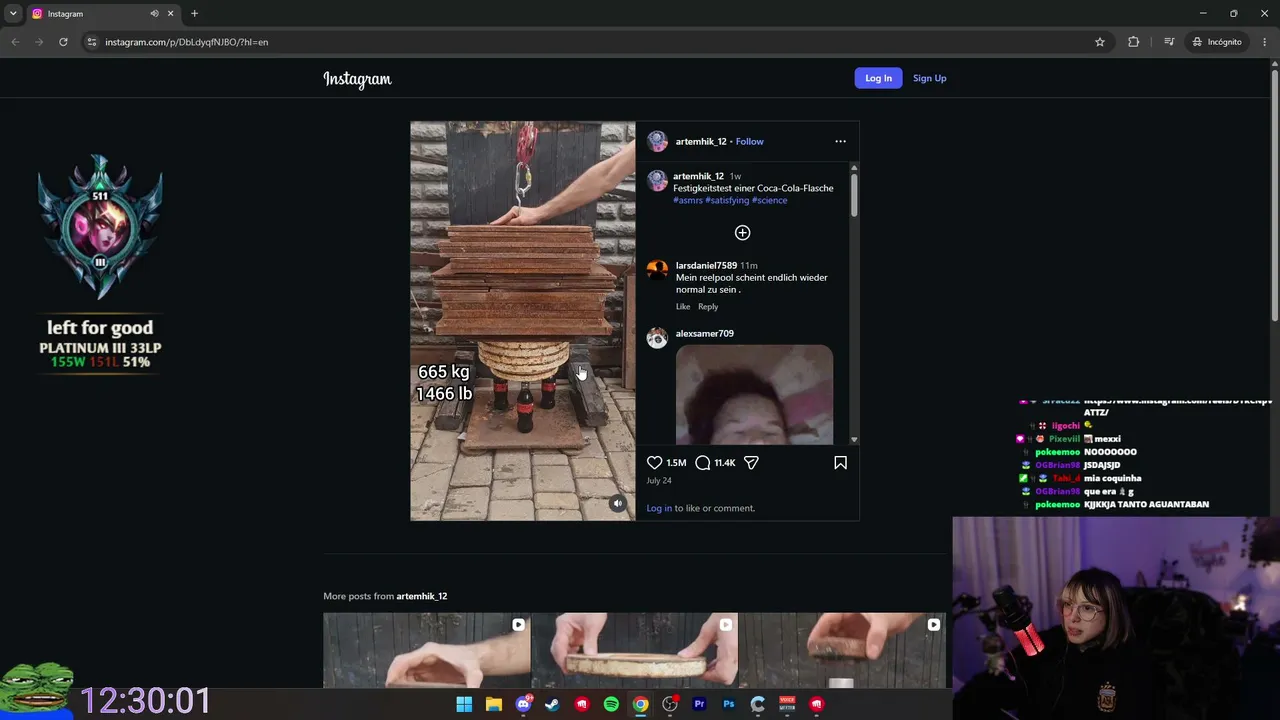Open Chrome media controls

point(1169,42)
